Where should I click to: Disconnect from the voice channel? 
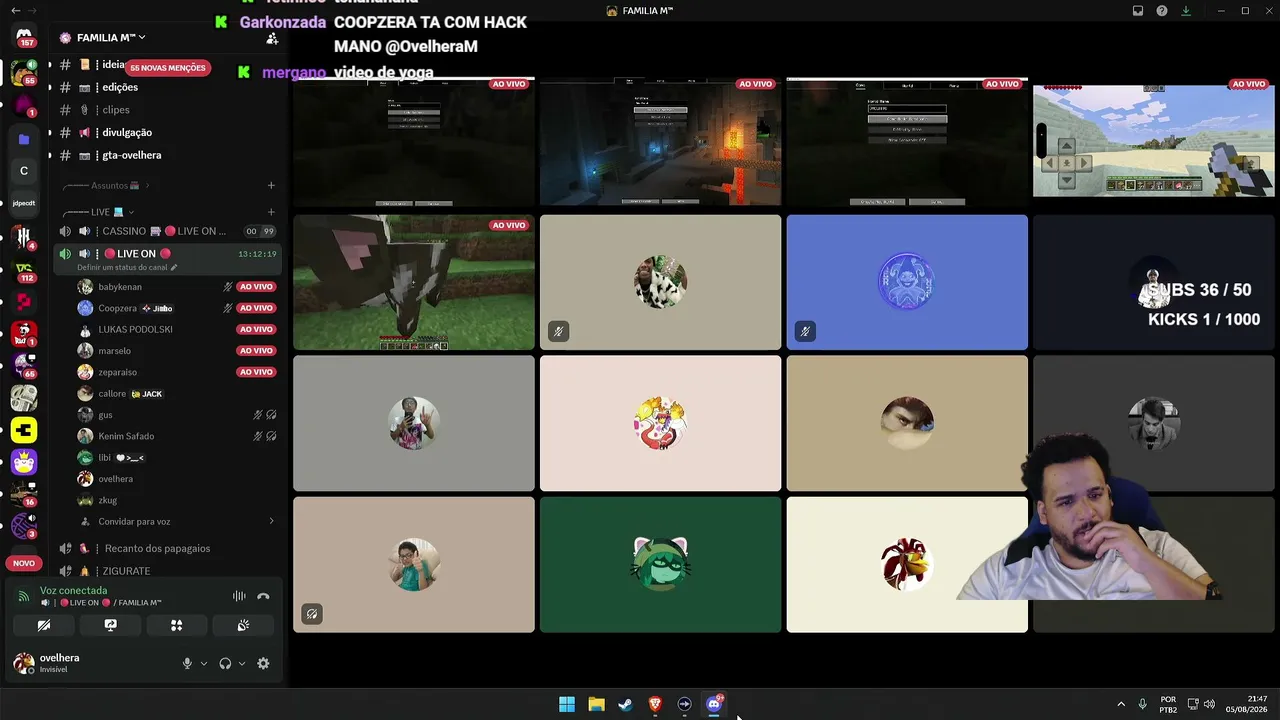tap(263, 596)
